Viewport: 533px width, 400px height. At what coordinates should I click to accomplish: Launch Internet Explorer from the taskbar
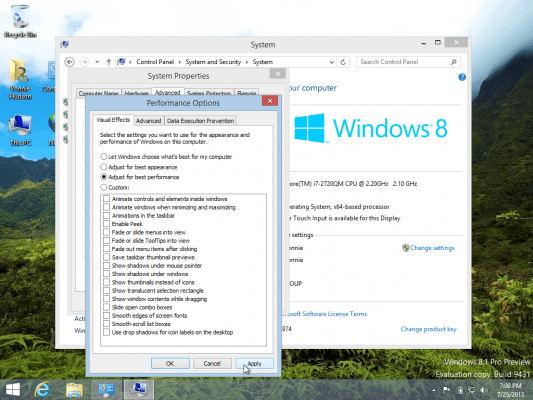(x=42, y=389)
